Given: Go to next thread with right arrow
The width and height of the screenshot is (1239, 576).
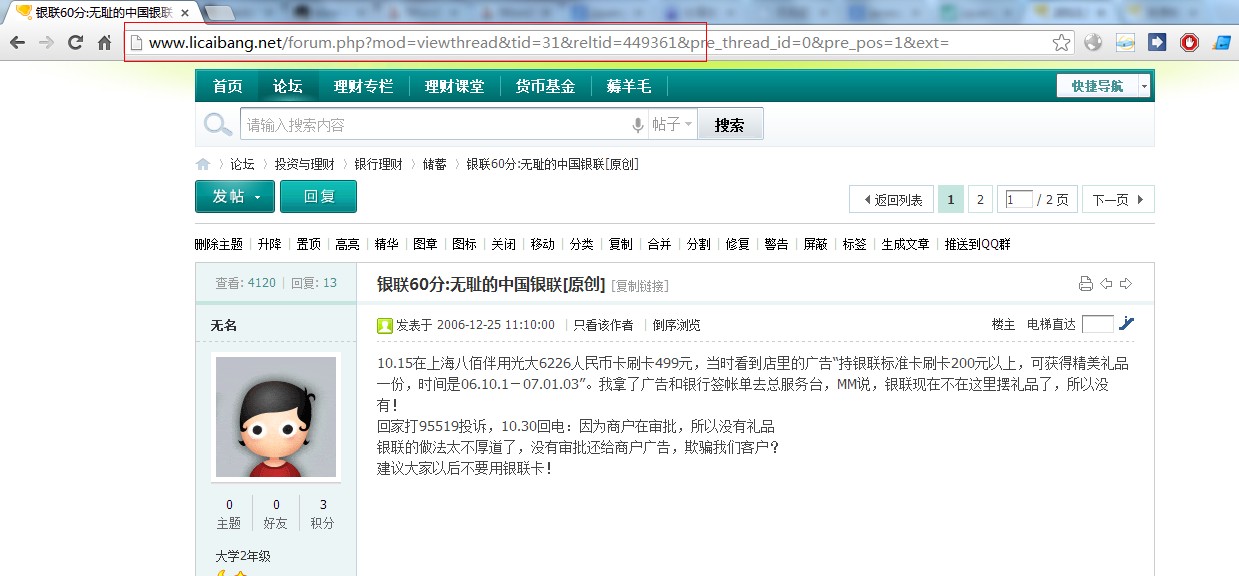Looking at the screenshot, I should 1126,284.
